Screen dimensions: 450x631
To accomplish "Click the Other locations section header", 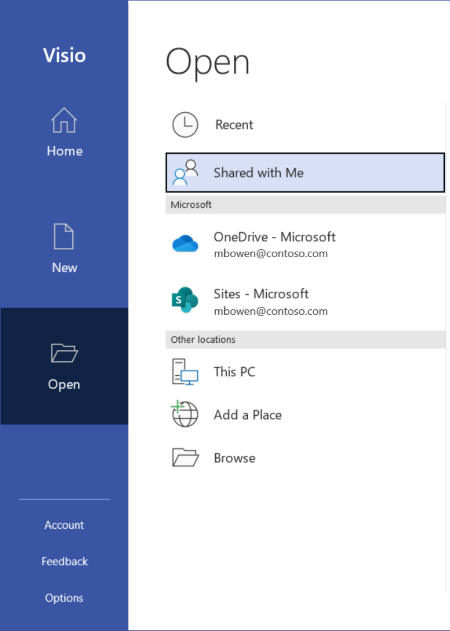I will click(306, 340).
